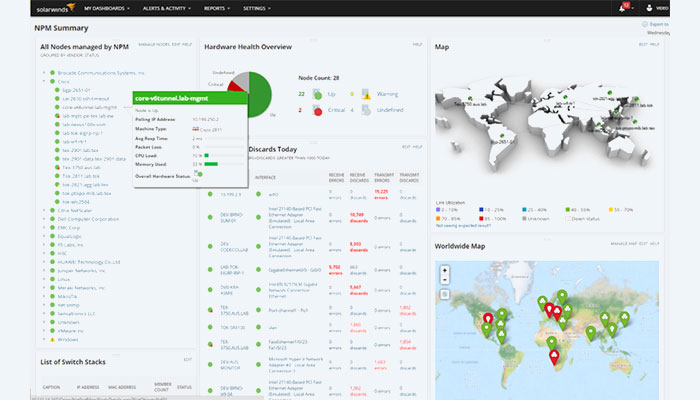Zoom out on the Worldwide Map
The width and height of the screenshot is (700, 400).
tap(445, 280)
